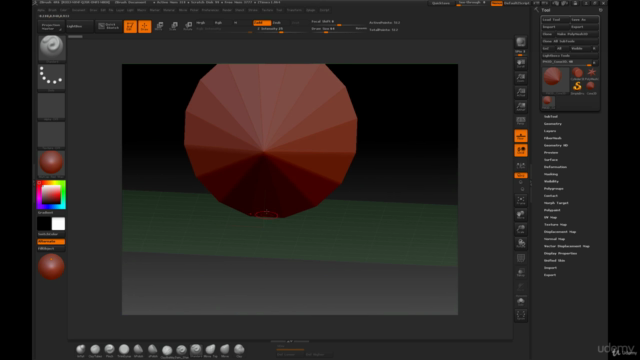Select the Cylinder3D tool thumbnail

tap(577, 74)
